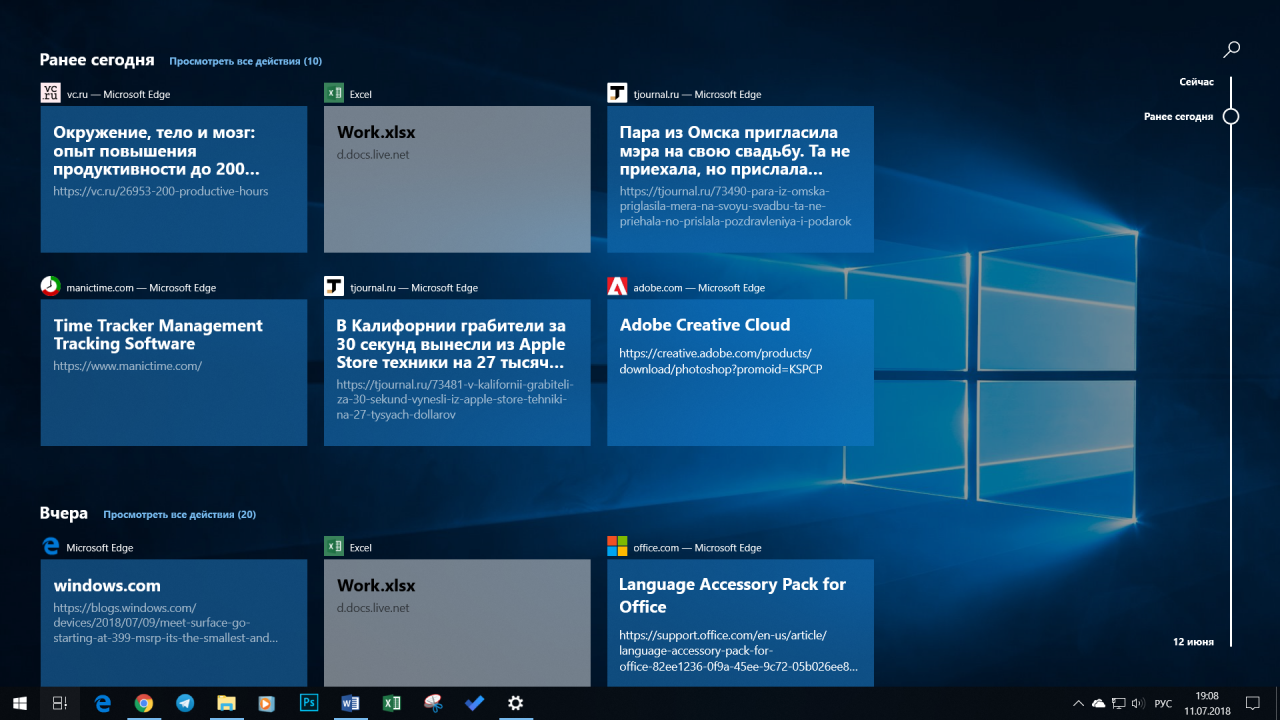Open Telegram from the taskbar
Image resolution: width=1280 pixels, height=720 pixels.
point(185,703)
